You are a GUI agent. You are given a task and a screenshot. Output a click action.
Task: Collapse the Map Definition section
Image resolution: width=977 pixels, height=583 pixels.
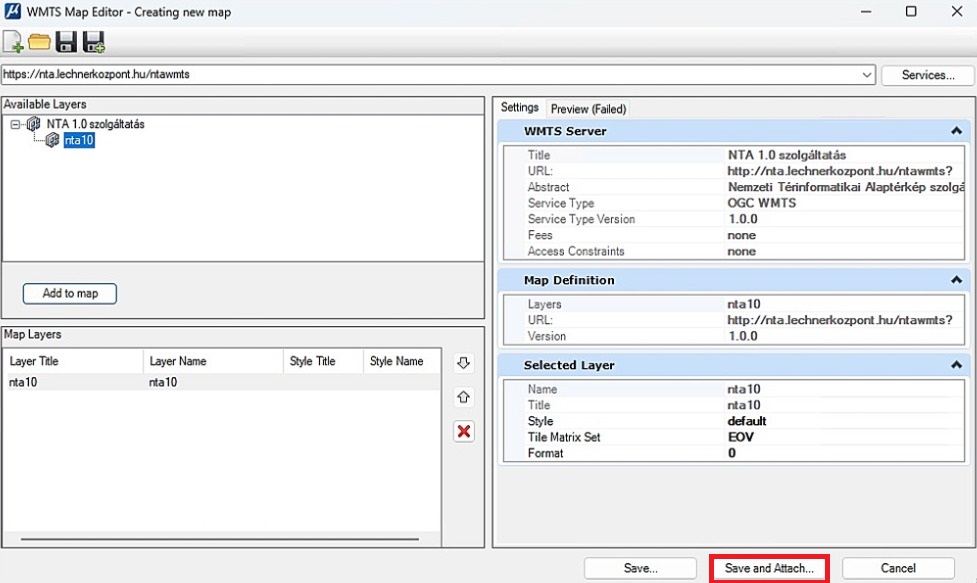point(956,280)
